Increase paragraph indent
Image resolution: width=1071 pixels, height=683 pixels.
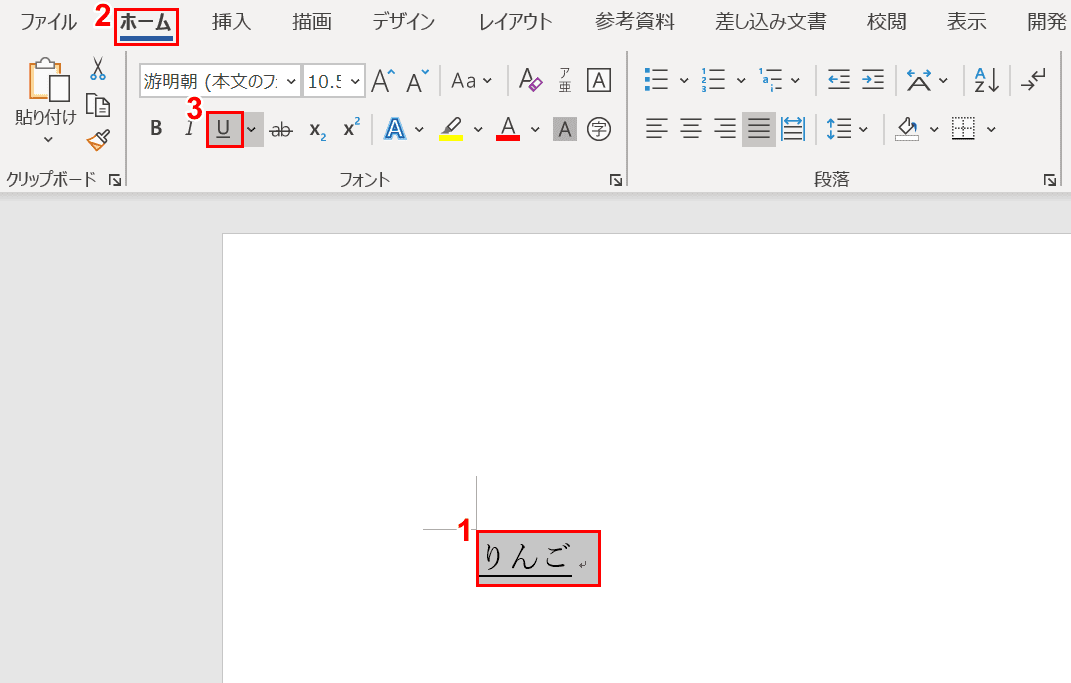click(x=873, y=81)
